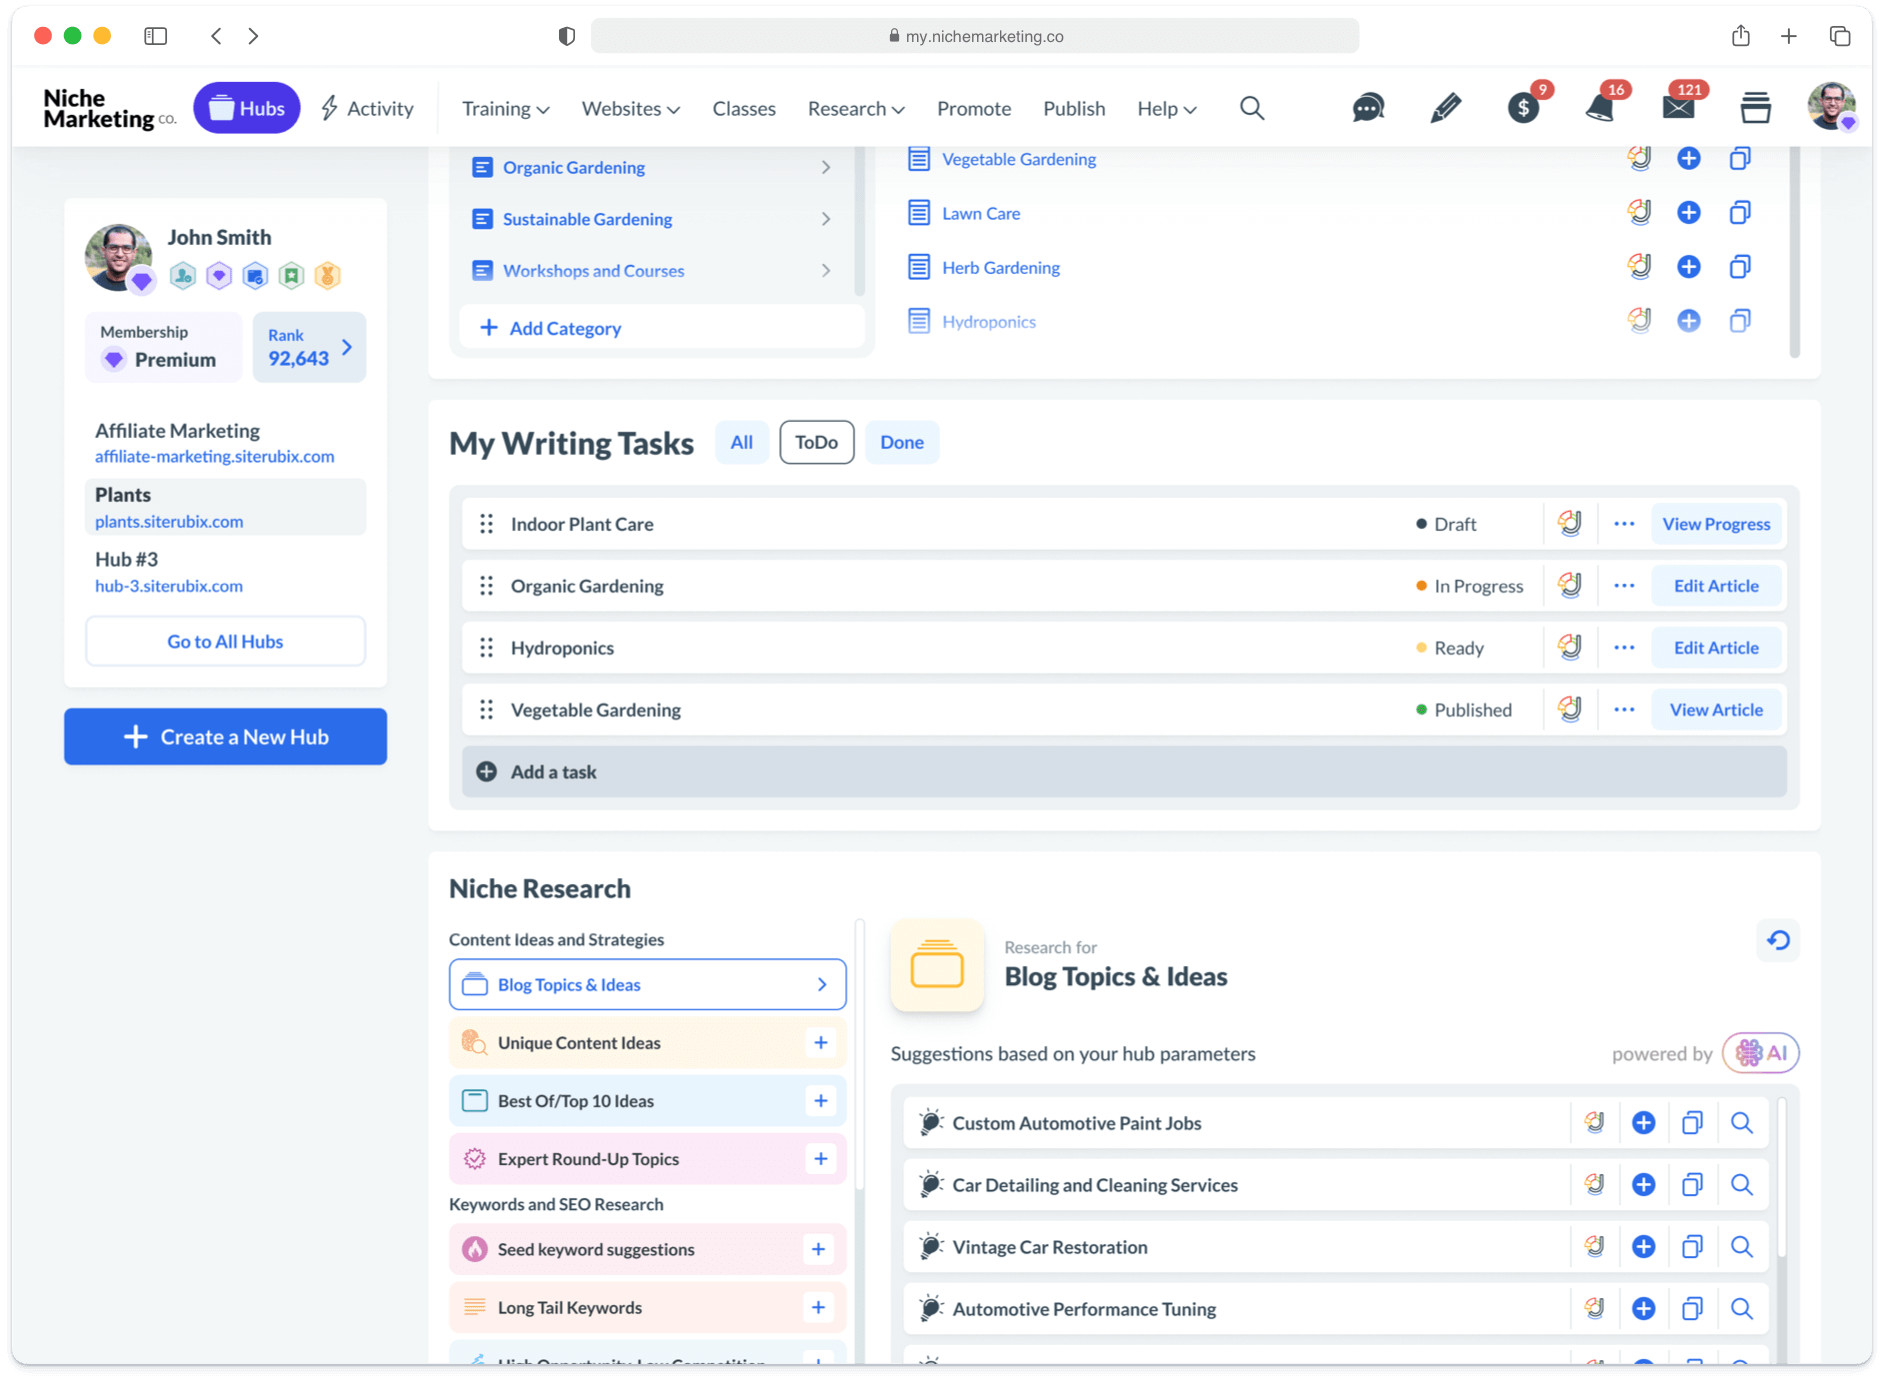1884x1382 pixels.
Task: Open the chat messages icon
Action: click(x=1367, y=108)
